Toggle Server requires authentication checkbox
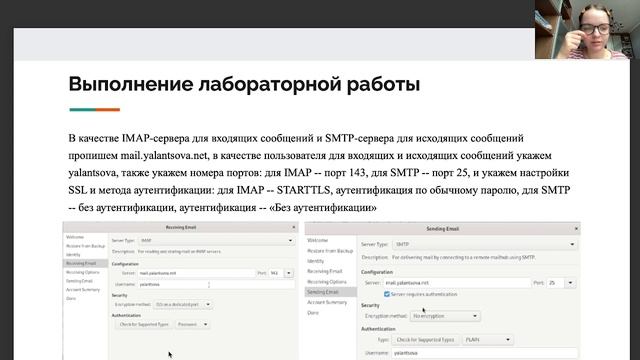This screenshot has width=640, height=360. [387, 294]
